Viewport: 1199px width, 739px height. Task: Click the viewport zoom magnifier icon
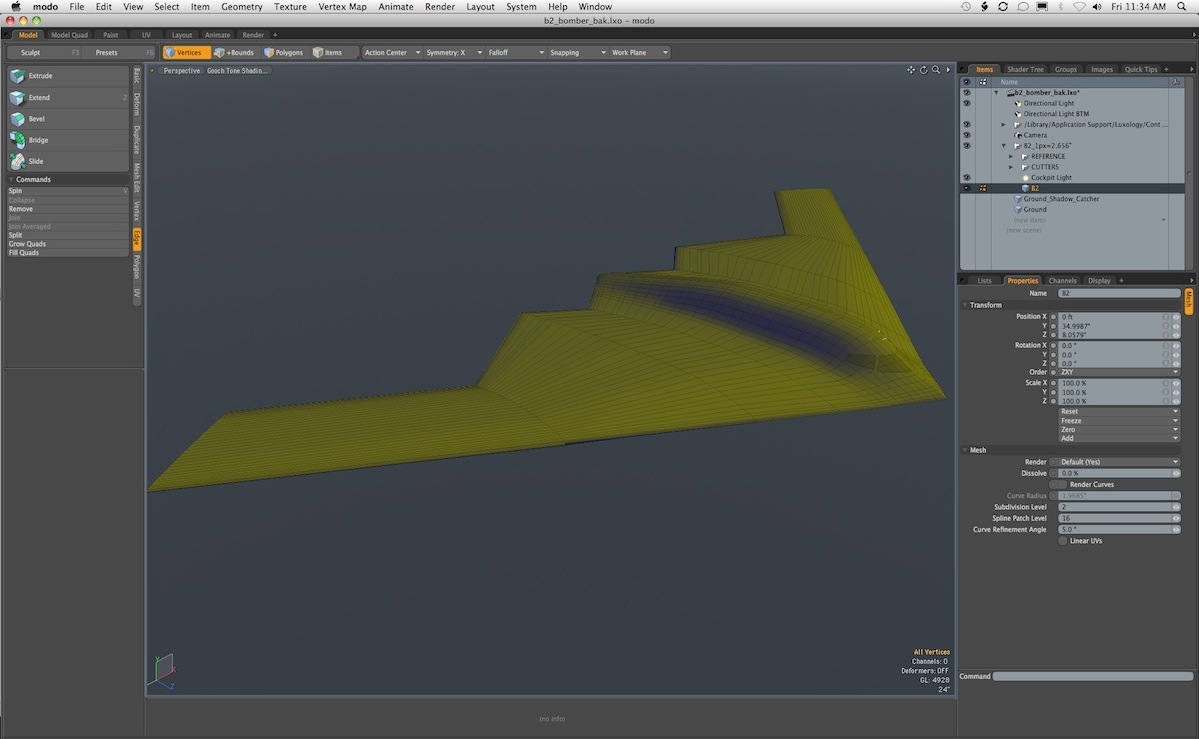point(936,70)
